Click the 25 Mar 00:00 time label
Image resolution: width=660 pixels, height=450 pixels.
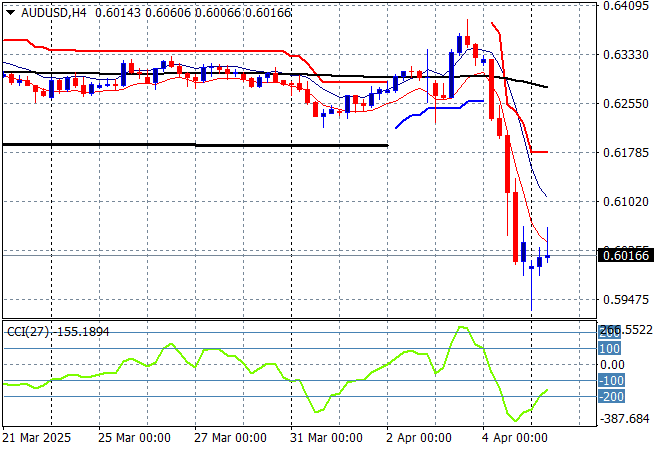pyautogui.click(x=134, y=438)
